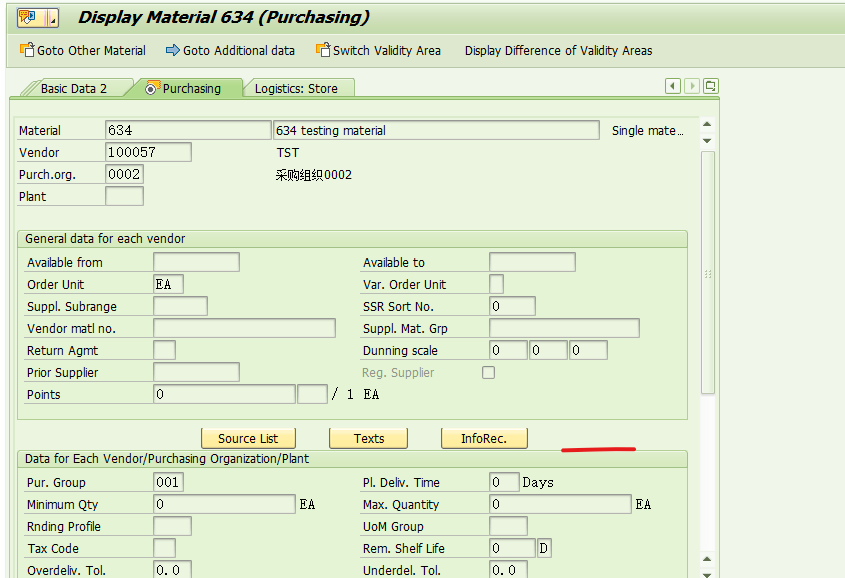Screen dimensions: 845x578
Task: Click the General data for each vendor header
Action: pos(105,239)
